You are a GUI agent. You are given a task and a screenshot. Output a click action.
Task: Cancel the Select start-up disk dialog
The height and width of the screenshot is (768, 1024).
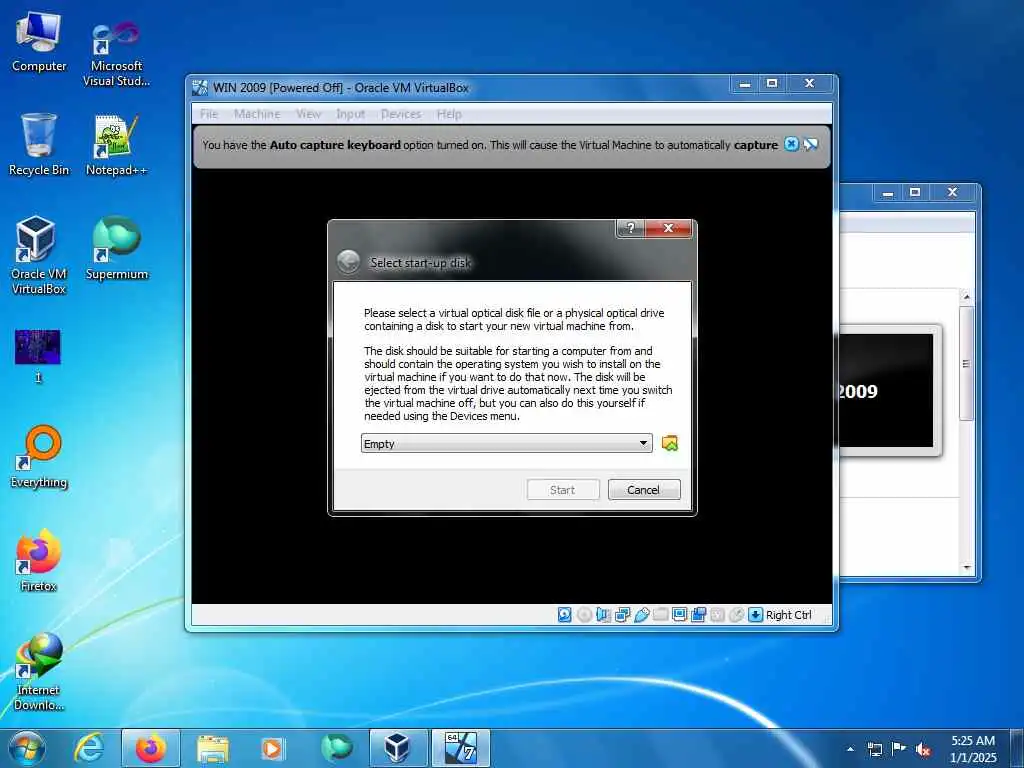tap(644, 490)
